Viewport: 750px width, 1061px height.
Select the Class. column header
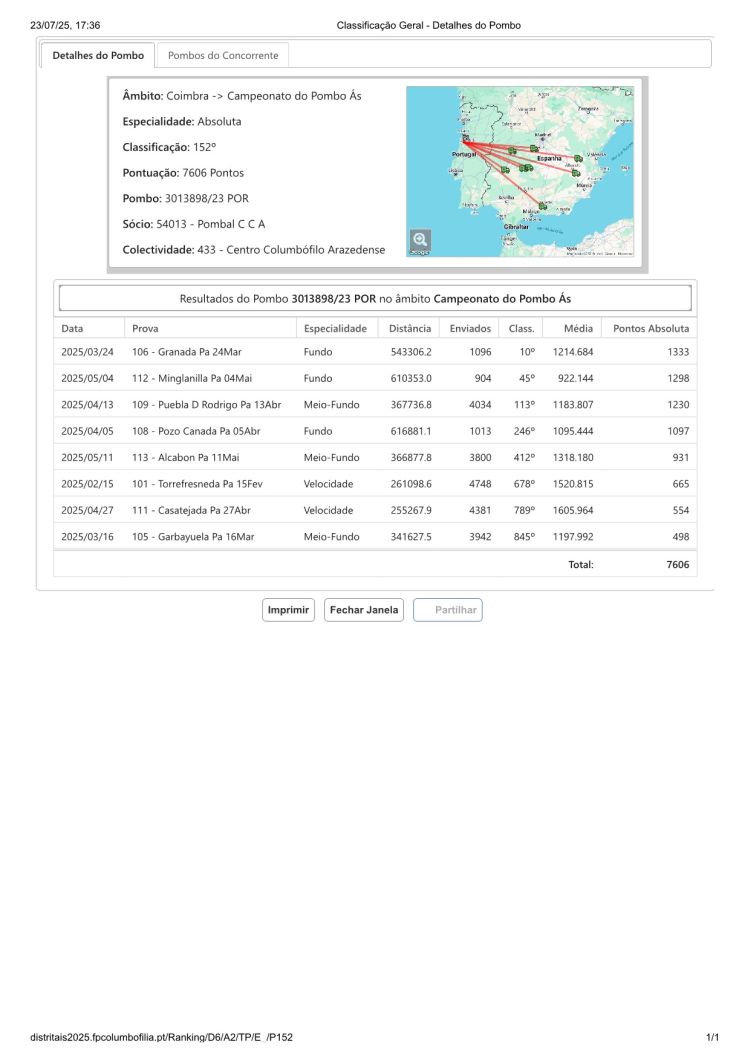521,328
